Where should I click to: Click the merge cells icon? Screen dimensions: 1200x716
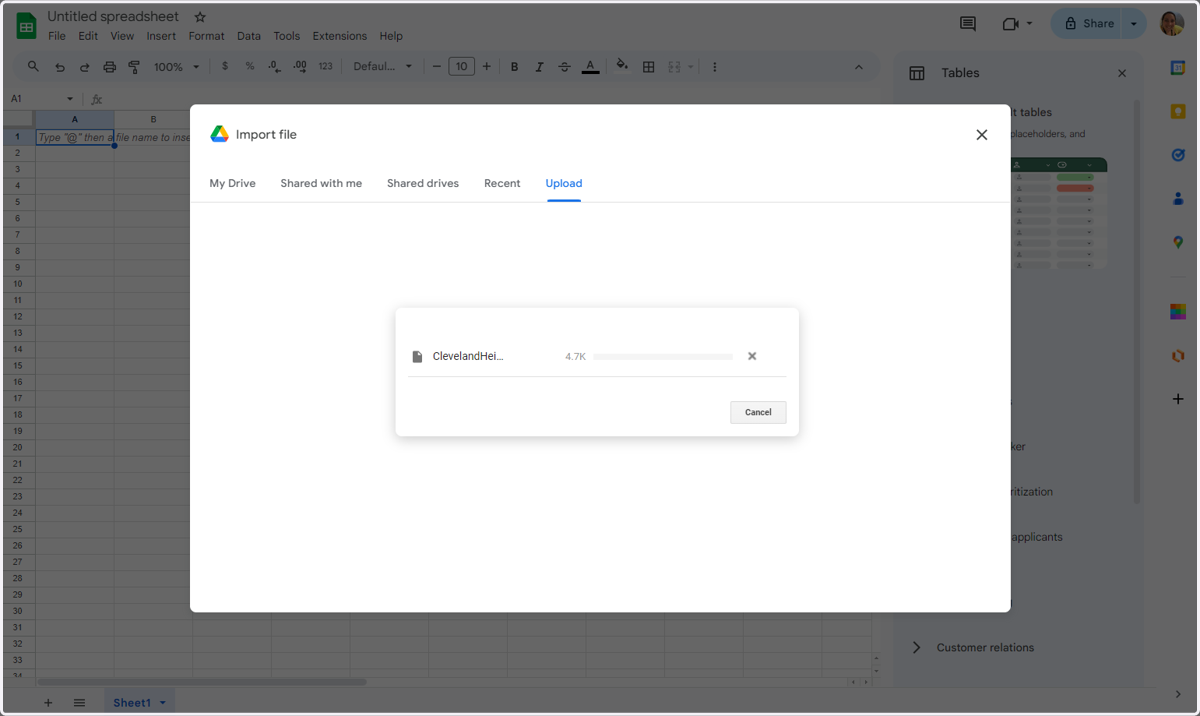coord(674,67)
